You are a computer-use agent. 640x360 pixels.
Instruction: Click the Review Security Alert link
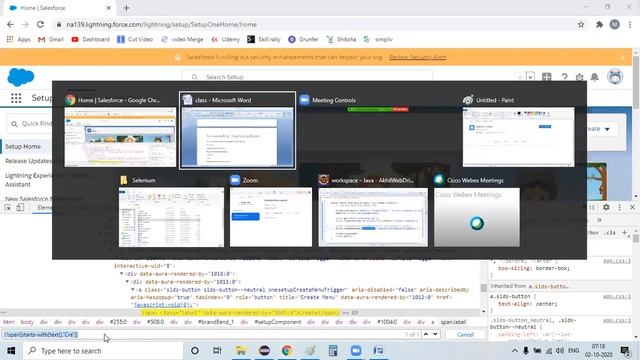pos(418,57)
